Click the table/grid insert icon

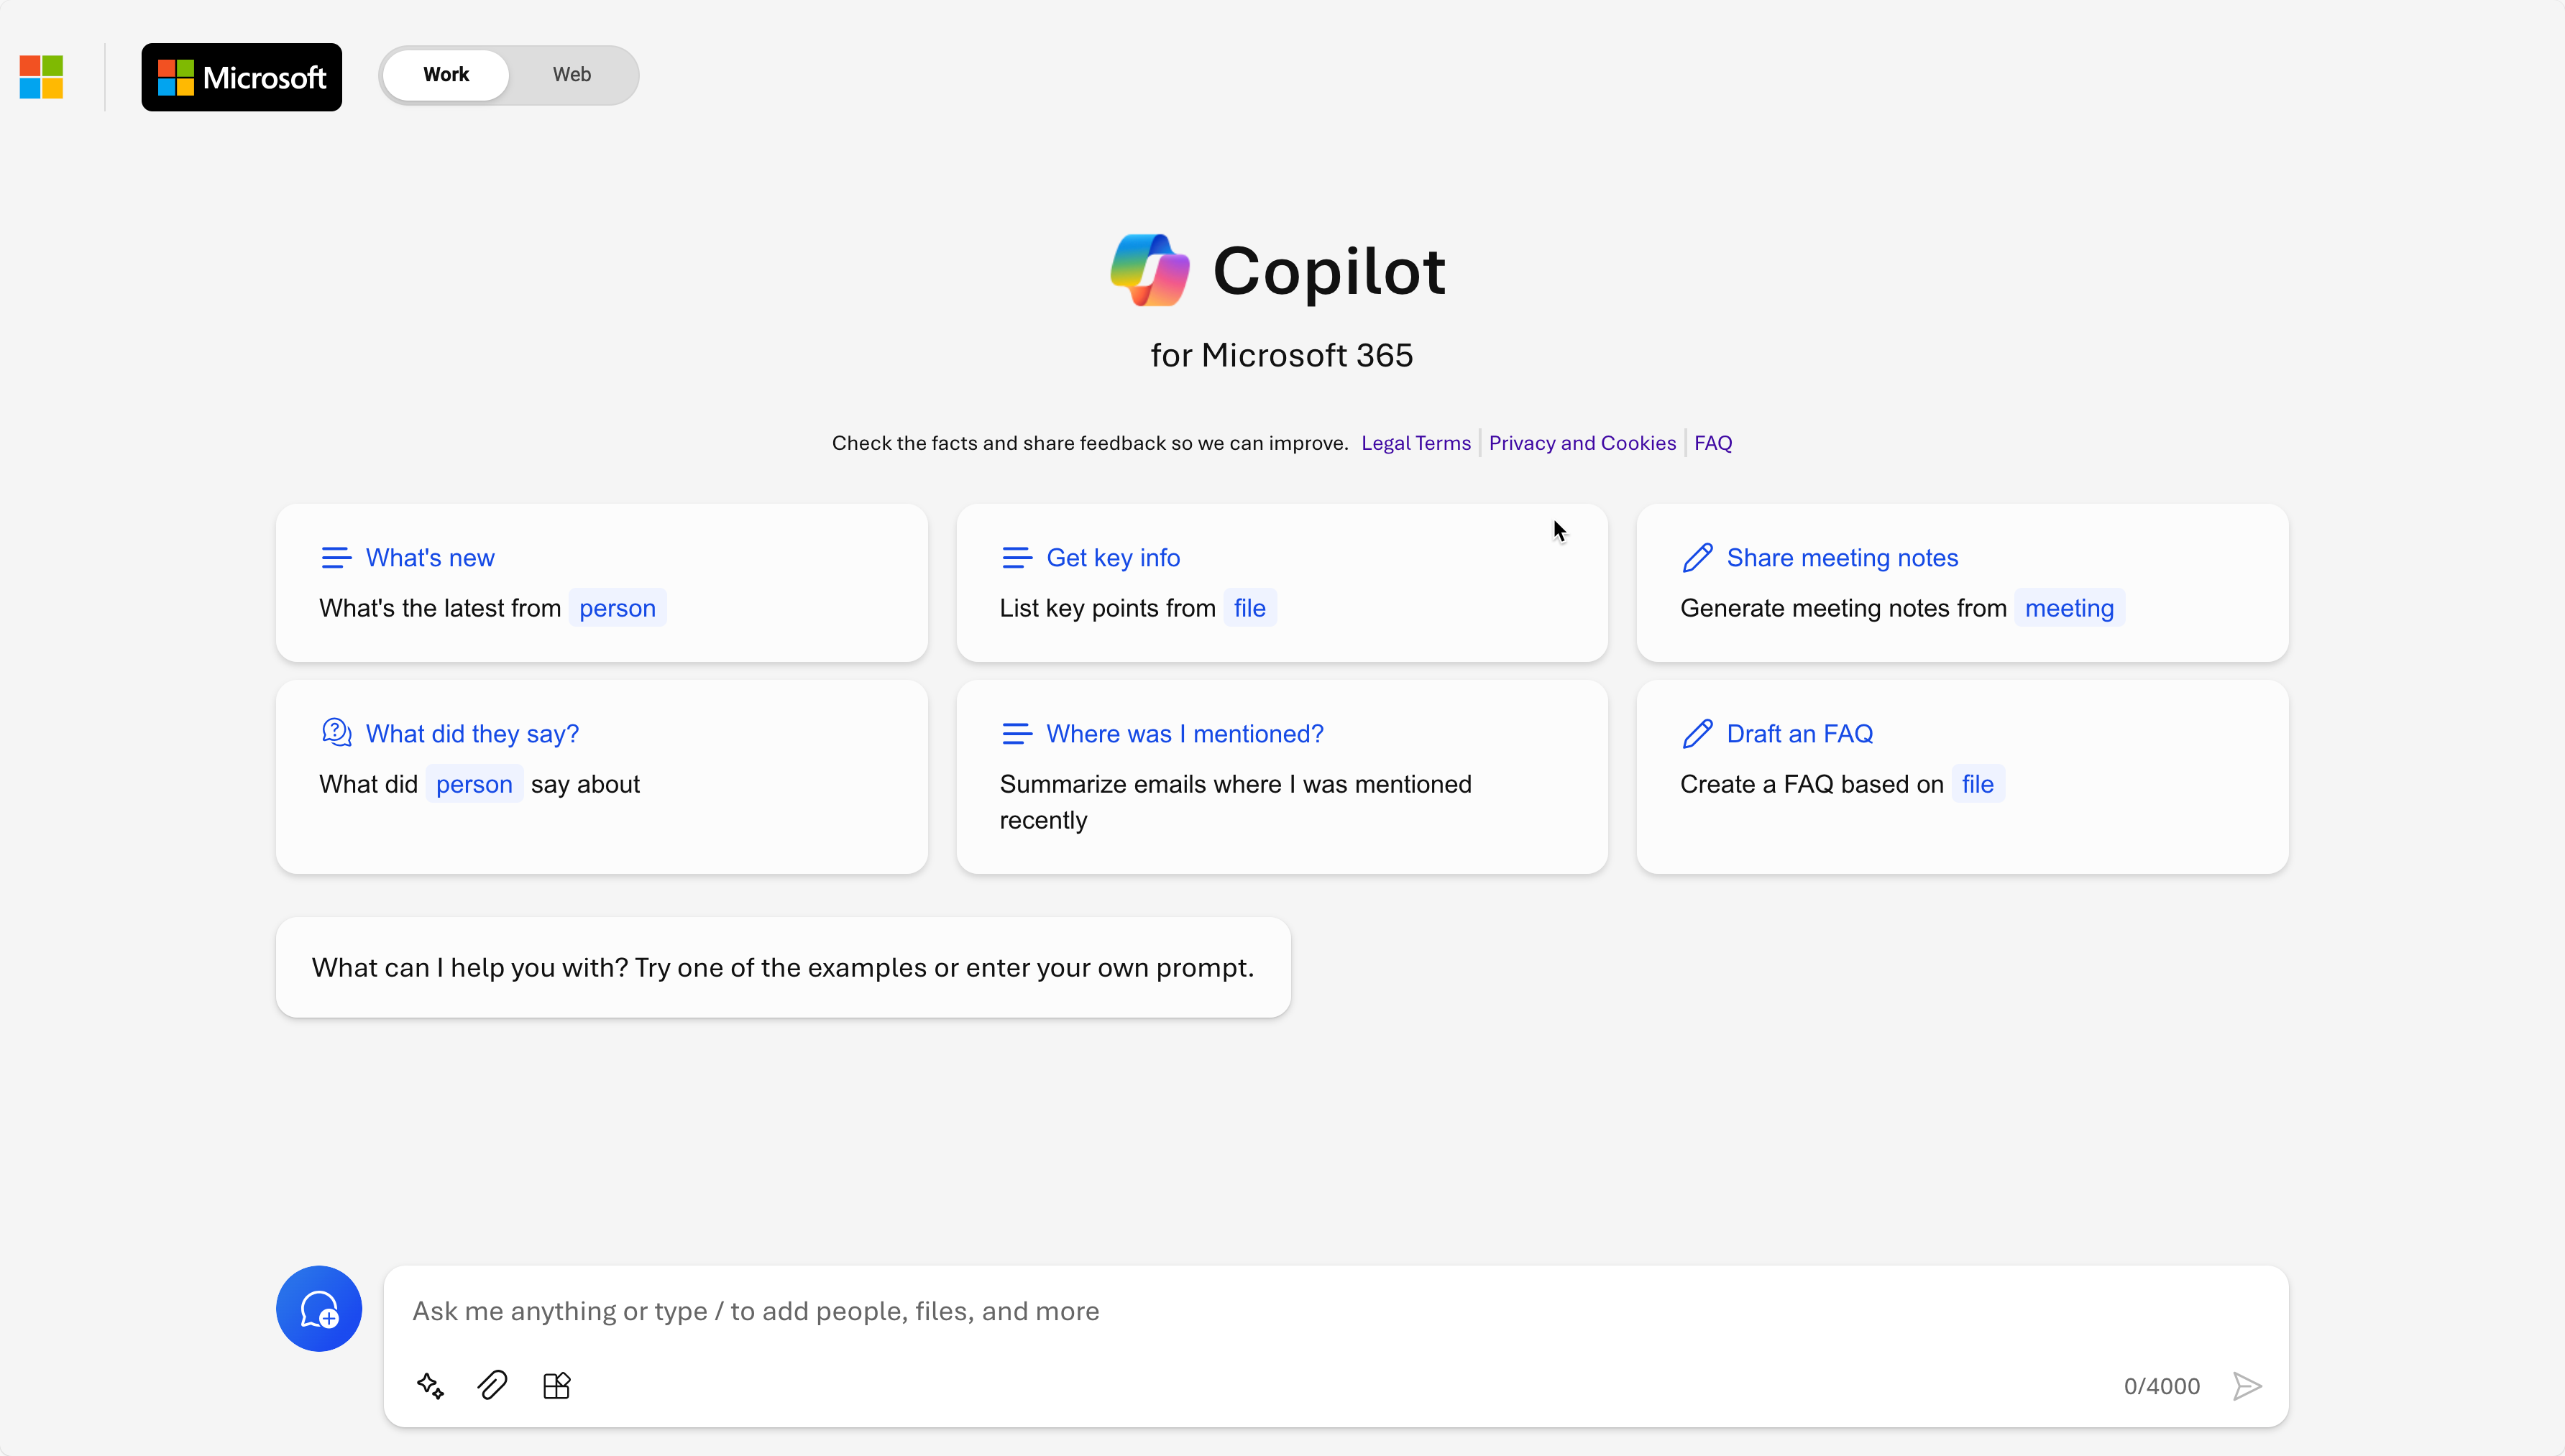556,1386
